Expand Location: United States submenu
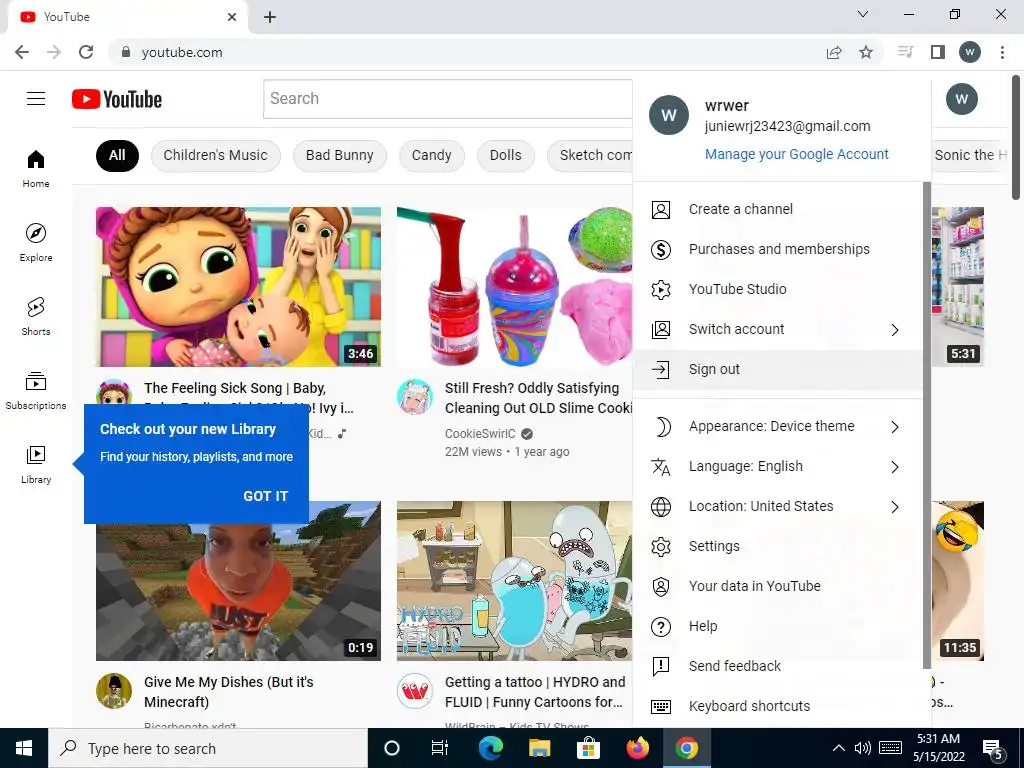The image size is (1024, 768). click(895, 507)
